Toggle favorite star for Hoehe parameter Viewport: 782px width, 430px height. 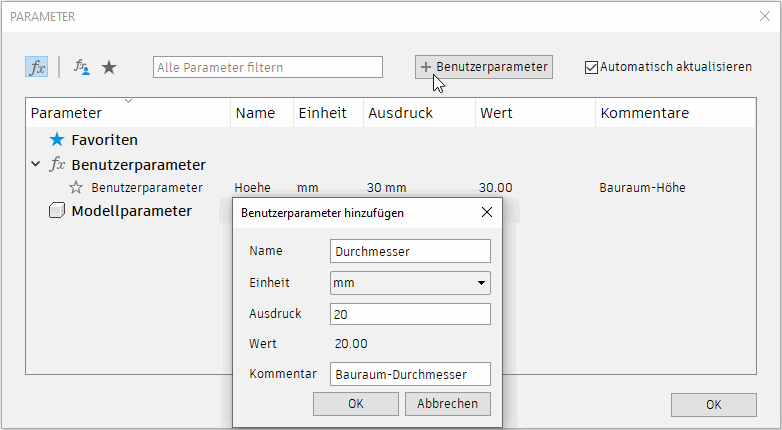pyautogui.click(x=76, y=187)
